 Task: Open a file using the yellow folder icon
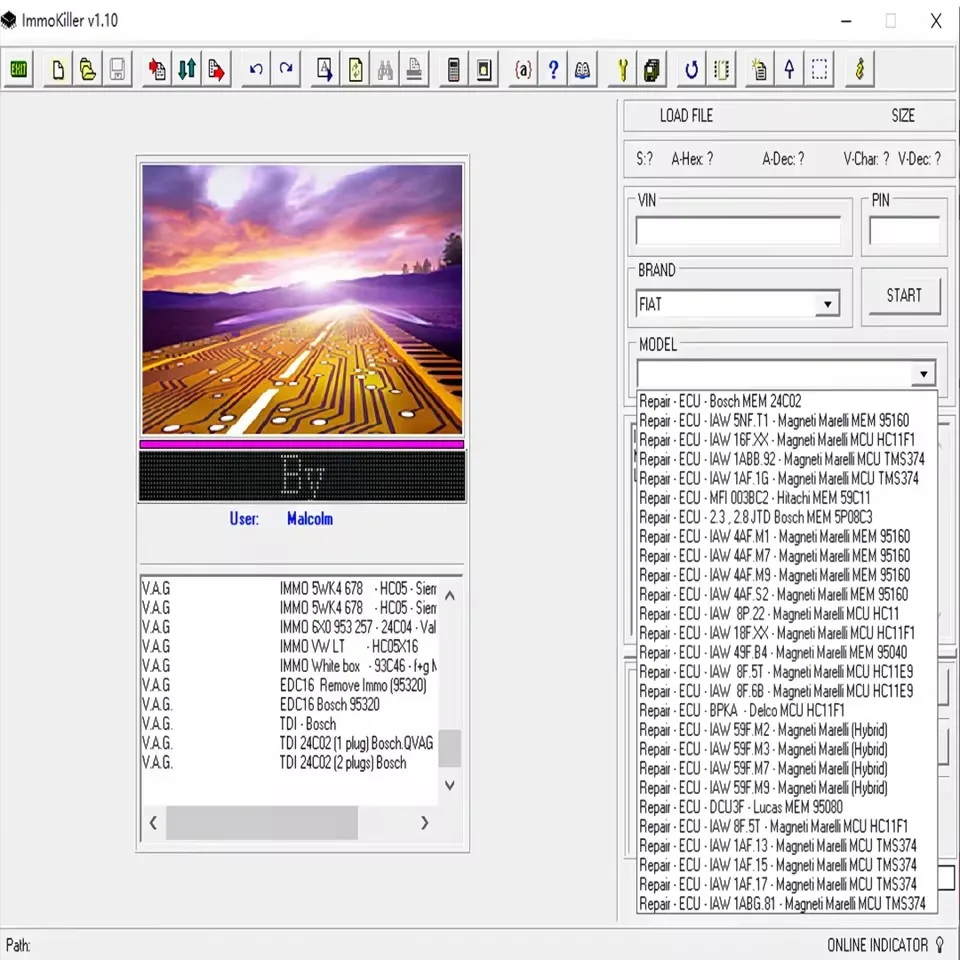pyautogui.click(x=87, y=69)
